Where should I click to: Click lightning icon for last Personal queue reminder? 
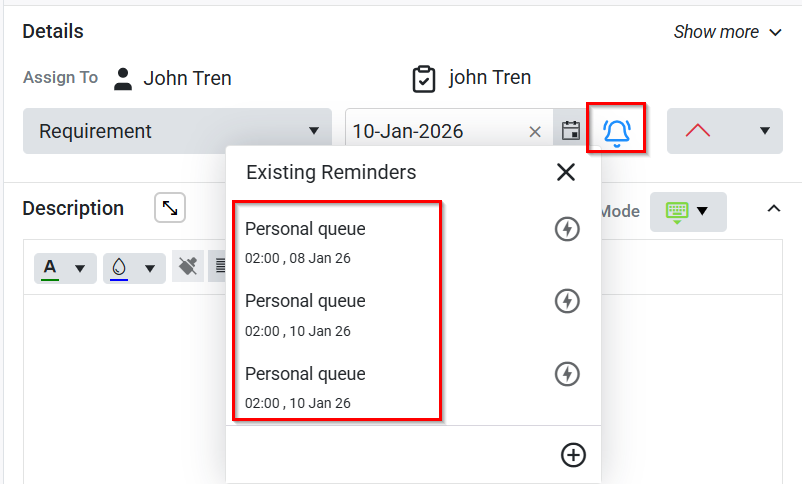(567, 374)
